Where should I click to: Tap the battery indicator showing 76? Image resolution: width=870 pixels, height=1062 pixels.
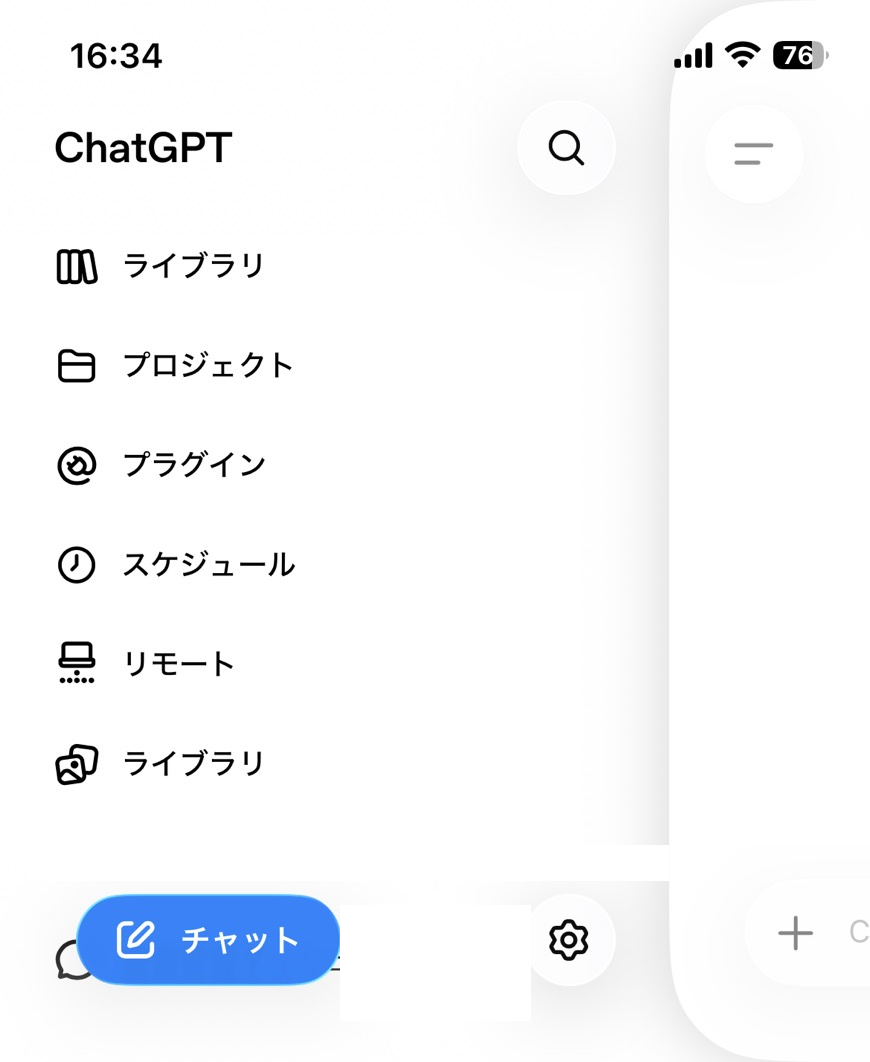(800, 55)
